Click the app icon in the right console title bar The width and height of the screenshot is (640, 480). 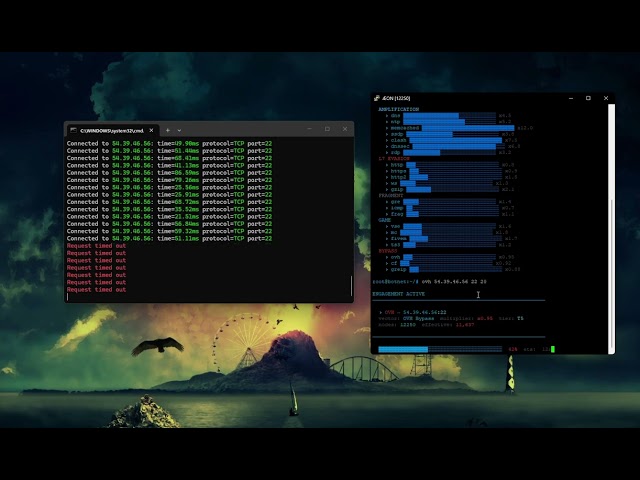(377, 98)
